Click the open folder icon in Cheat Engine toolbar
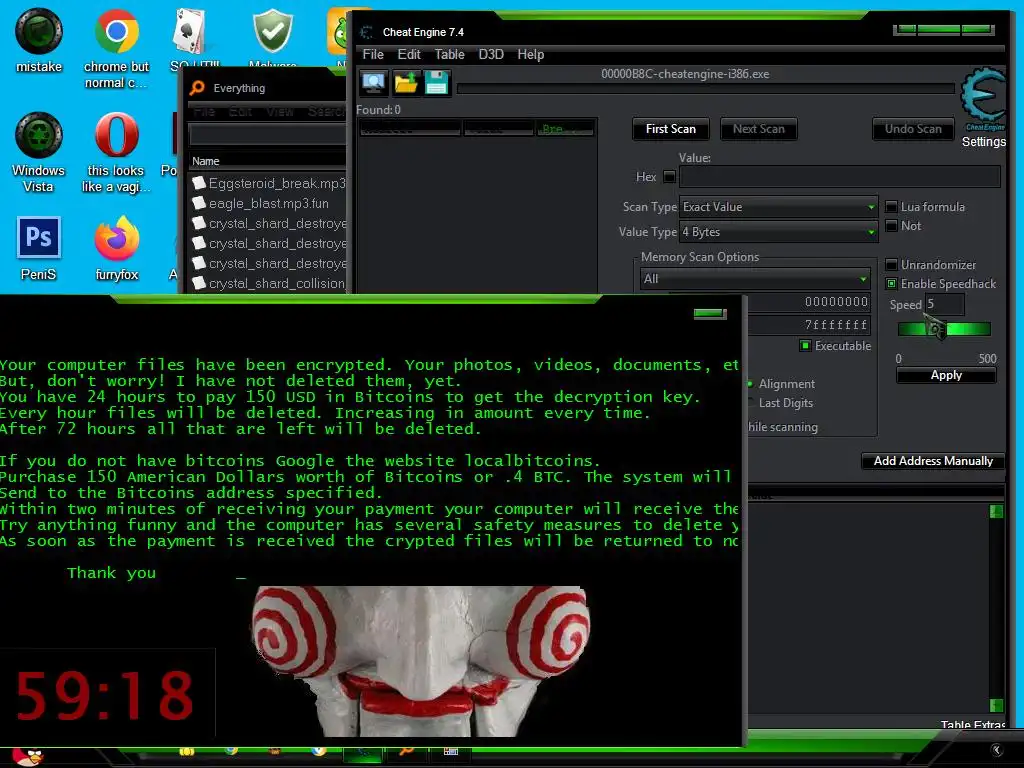 (x=406, y=83)
